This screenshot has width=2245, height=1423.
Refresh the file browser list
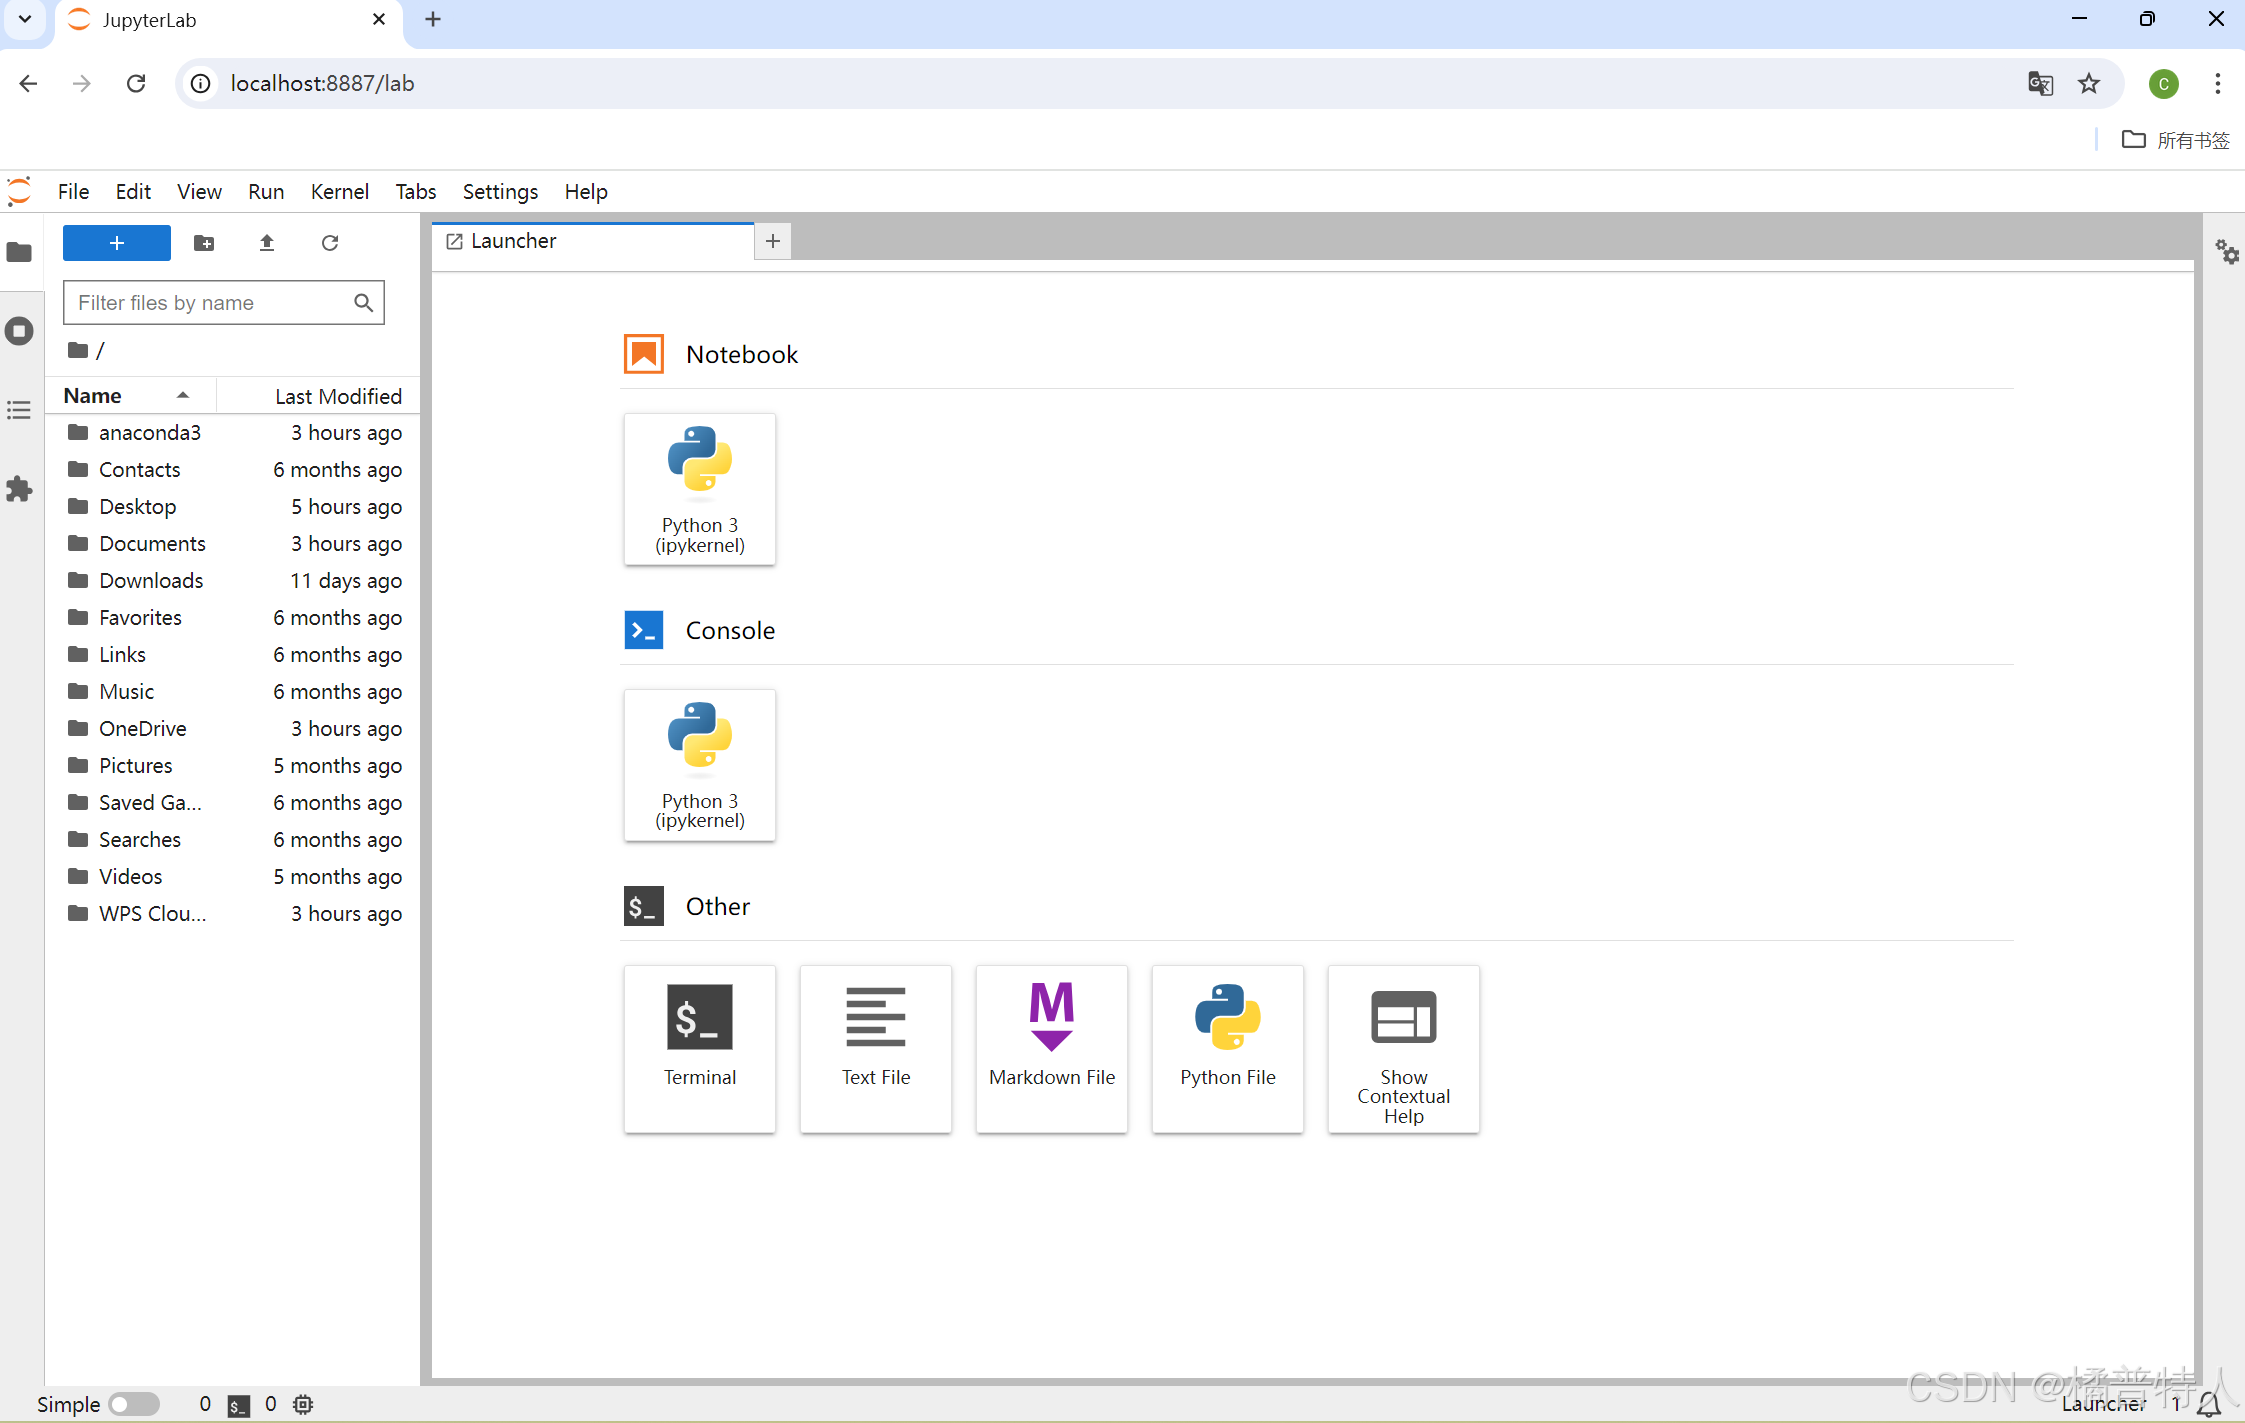coord(330,243)
